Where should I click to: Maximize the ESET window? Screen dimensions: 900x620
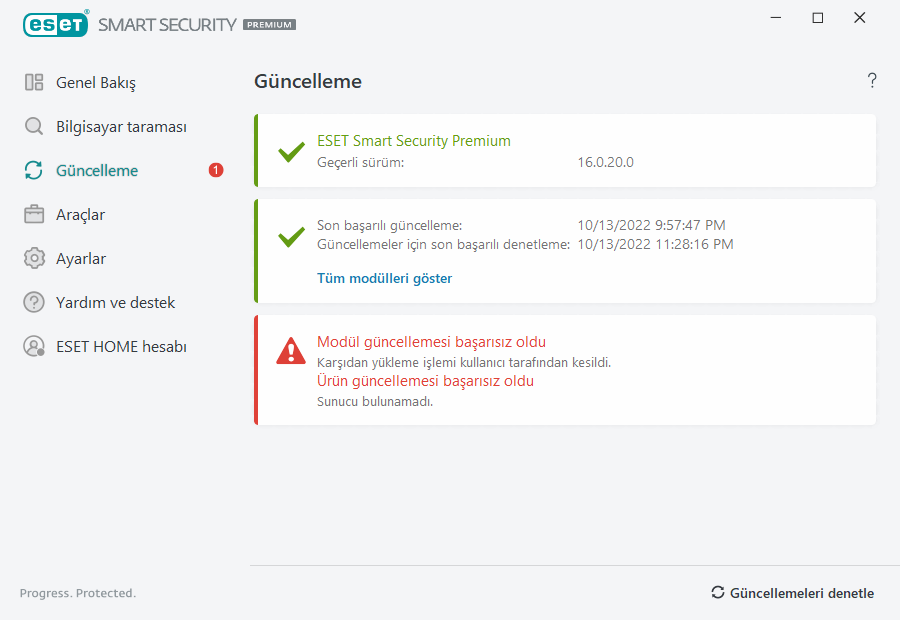(818, 18)
